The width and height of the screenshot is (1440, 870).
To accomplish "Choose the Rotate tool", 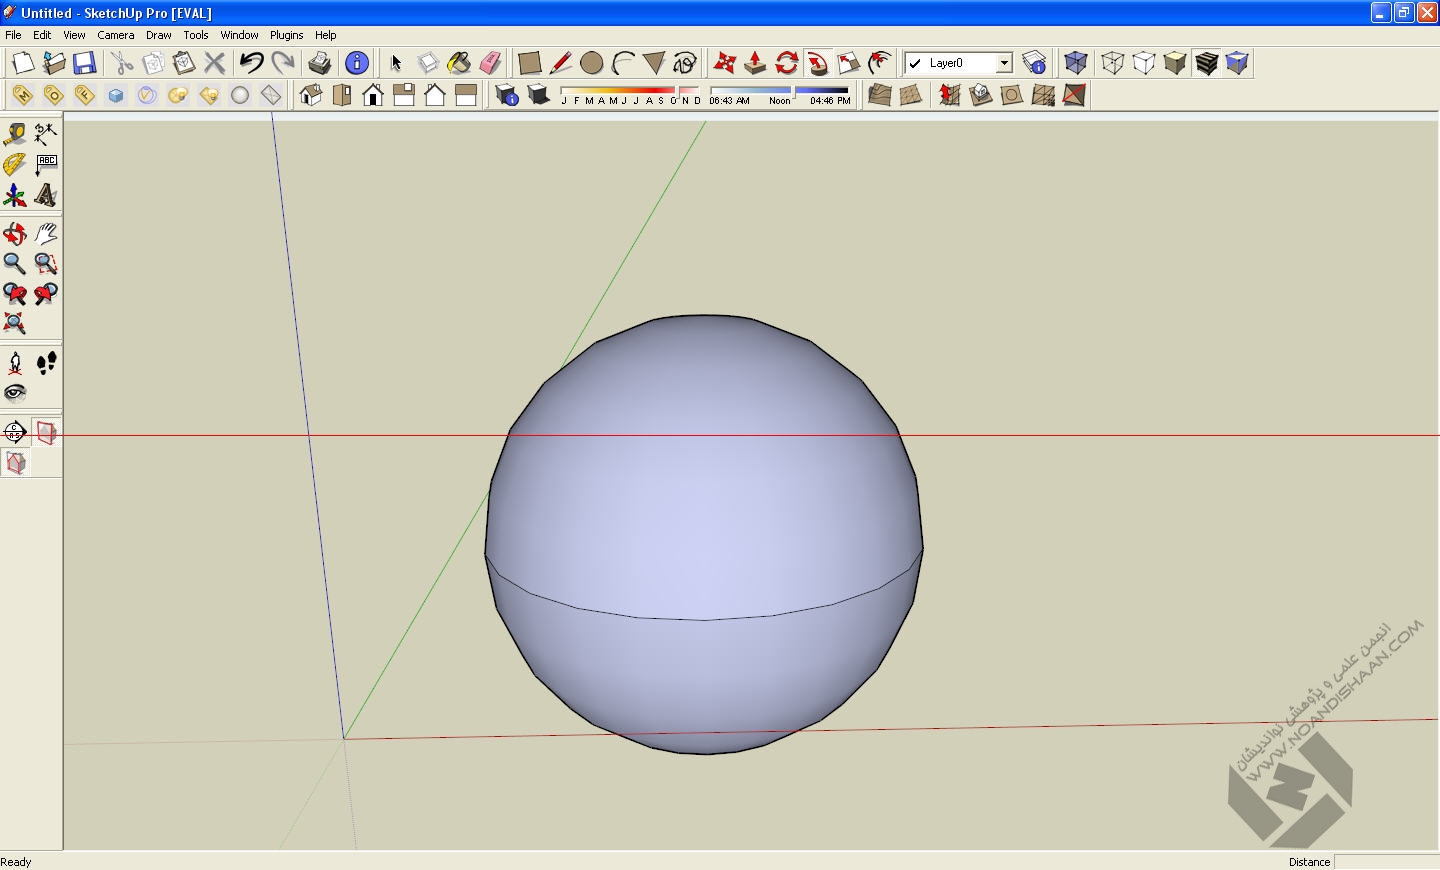I will [x=787, y=63].
